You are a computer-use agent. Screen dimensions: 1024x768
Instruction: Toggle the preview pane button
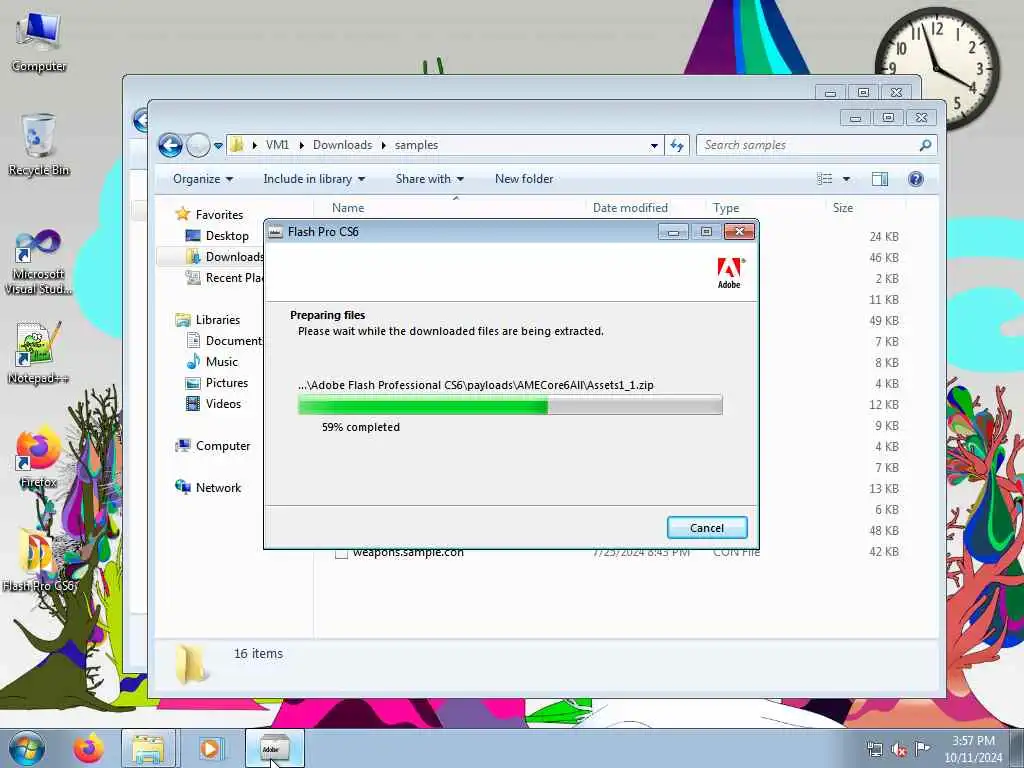[880, 179]
